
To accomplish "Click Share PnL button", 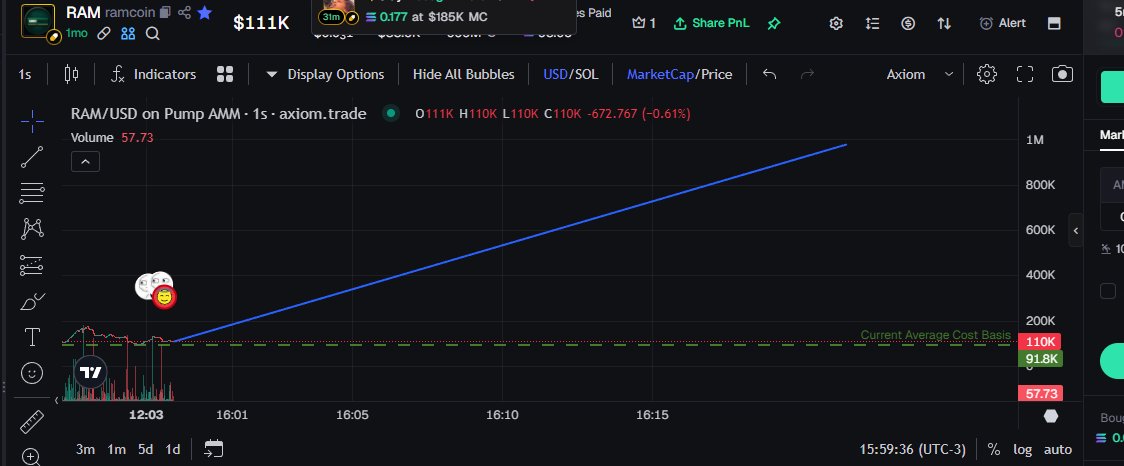I will click(712, 24).
